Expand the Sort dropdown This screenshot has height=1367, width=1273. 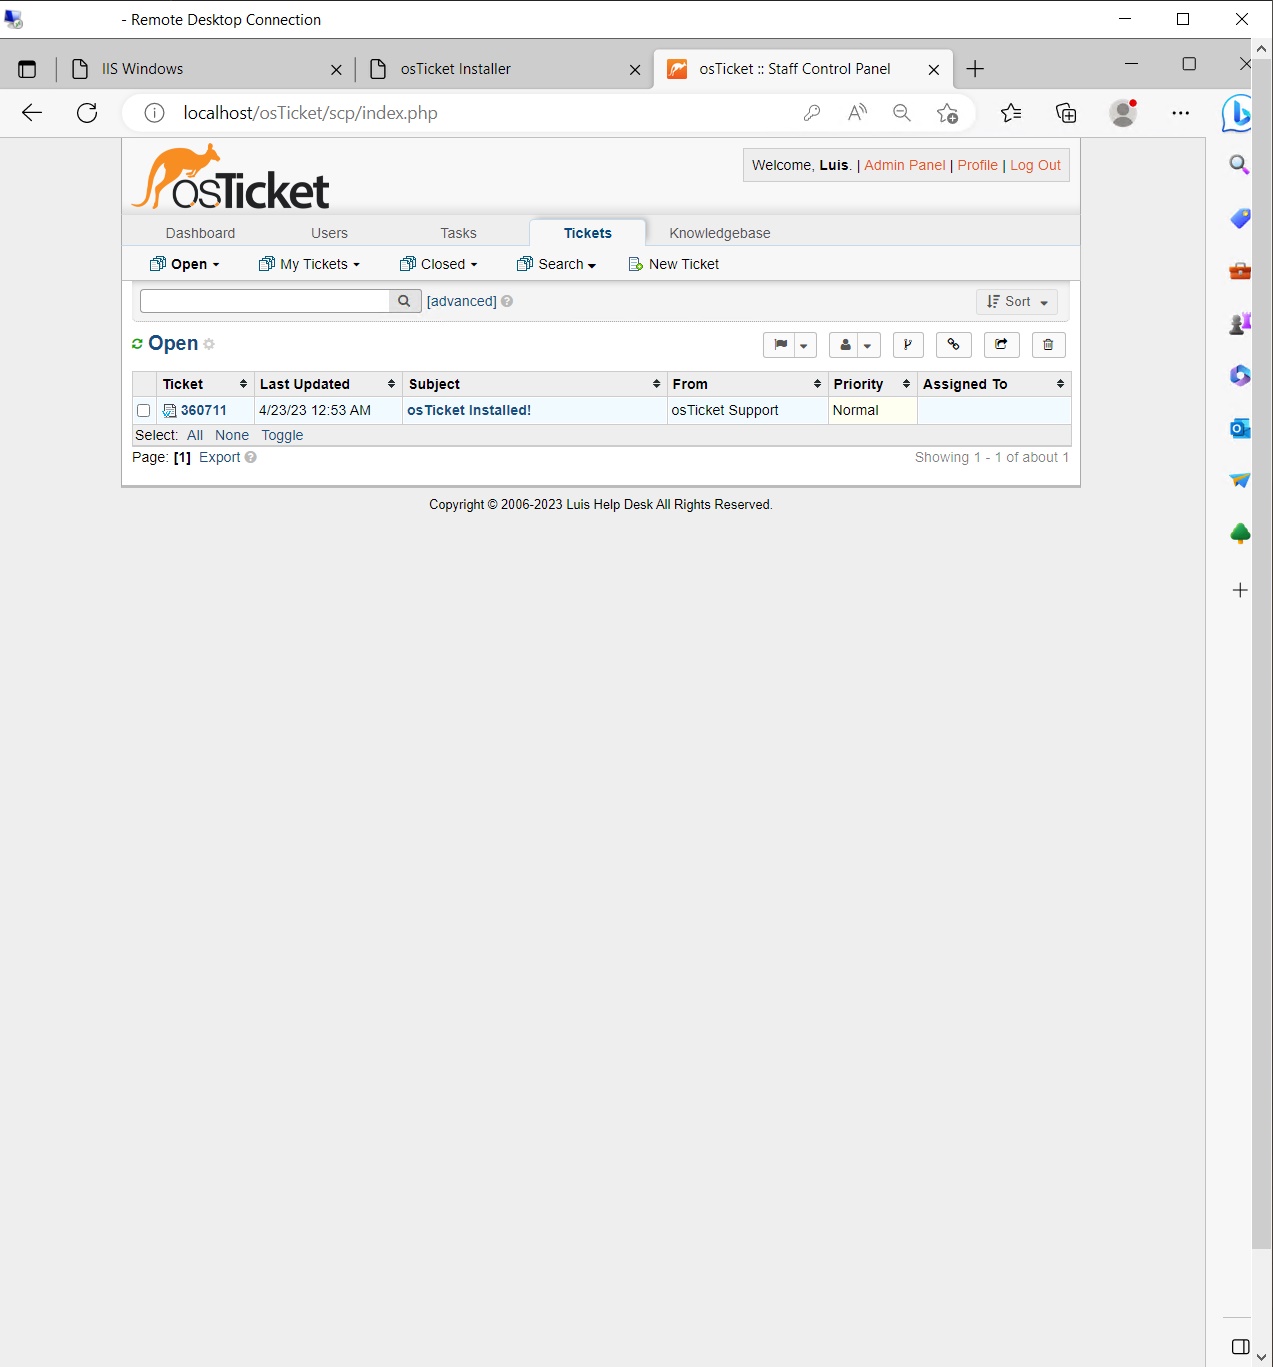pyautogui.click(x=1016, y=301)
